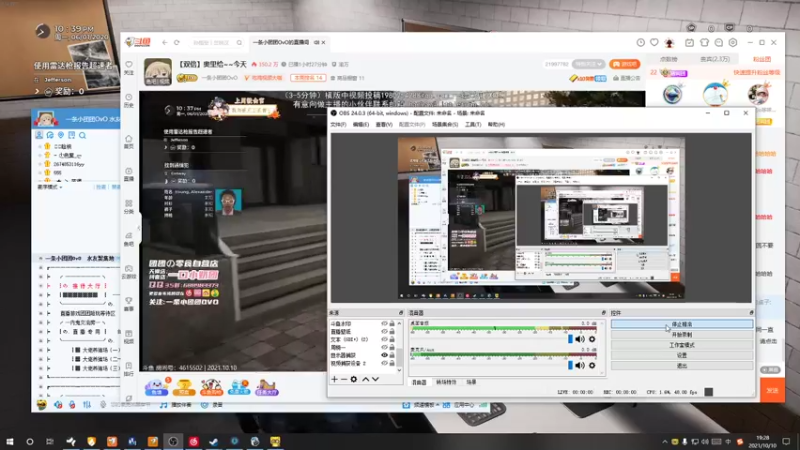Pop out the OBS controls dock
The image size is (800, 450).
[x=751, y=313]
